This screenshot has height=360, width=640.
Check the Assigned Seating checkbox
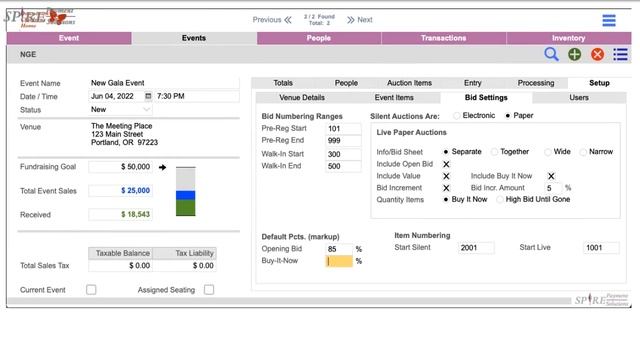(209, 290)
